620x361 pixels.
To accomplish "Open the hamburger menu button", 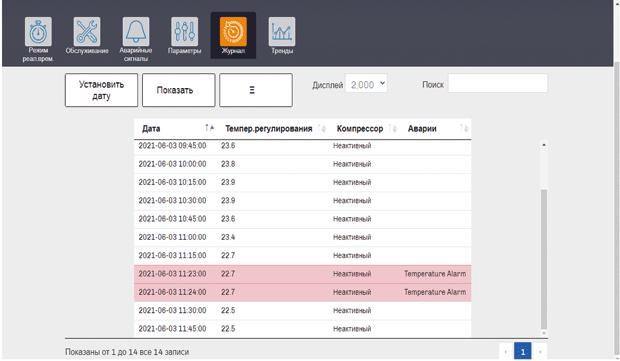I will [256, 90].
